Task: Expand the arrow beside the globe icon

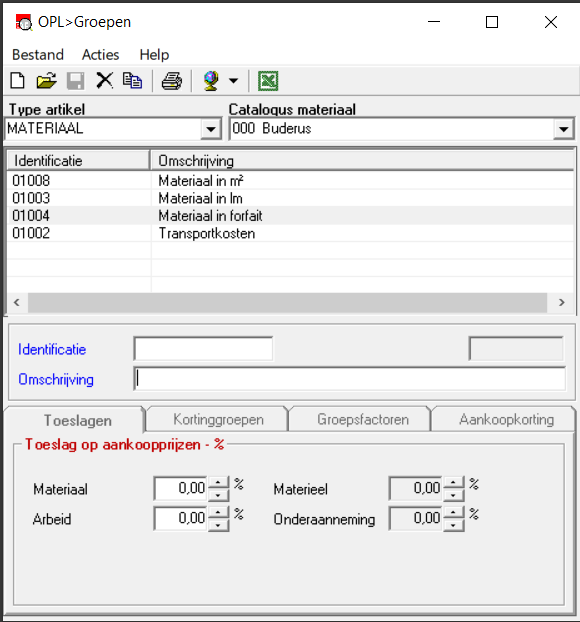Action: (x=234, y=81)
